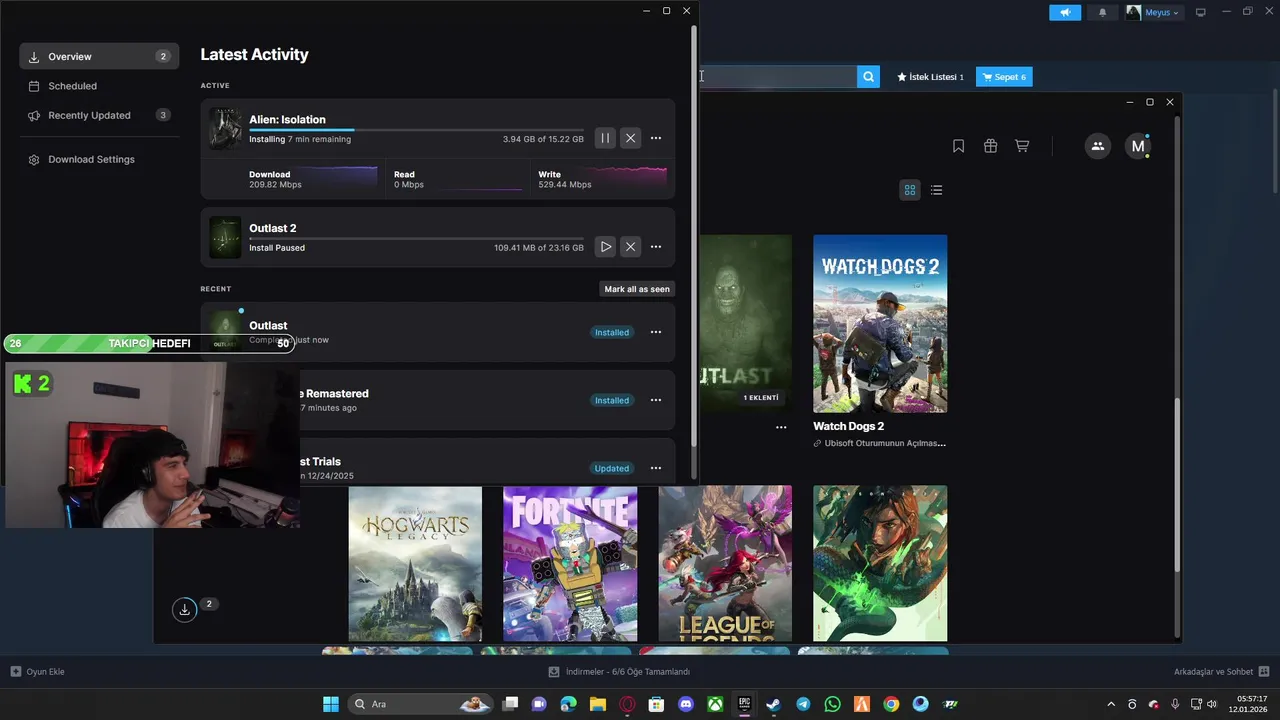Open the Windows Start menu
The image size is (1280, 720).
[x=330, y=704]
